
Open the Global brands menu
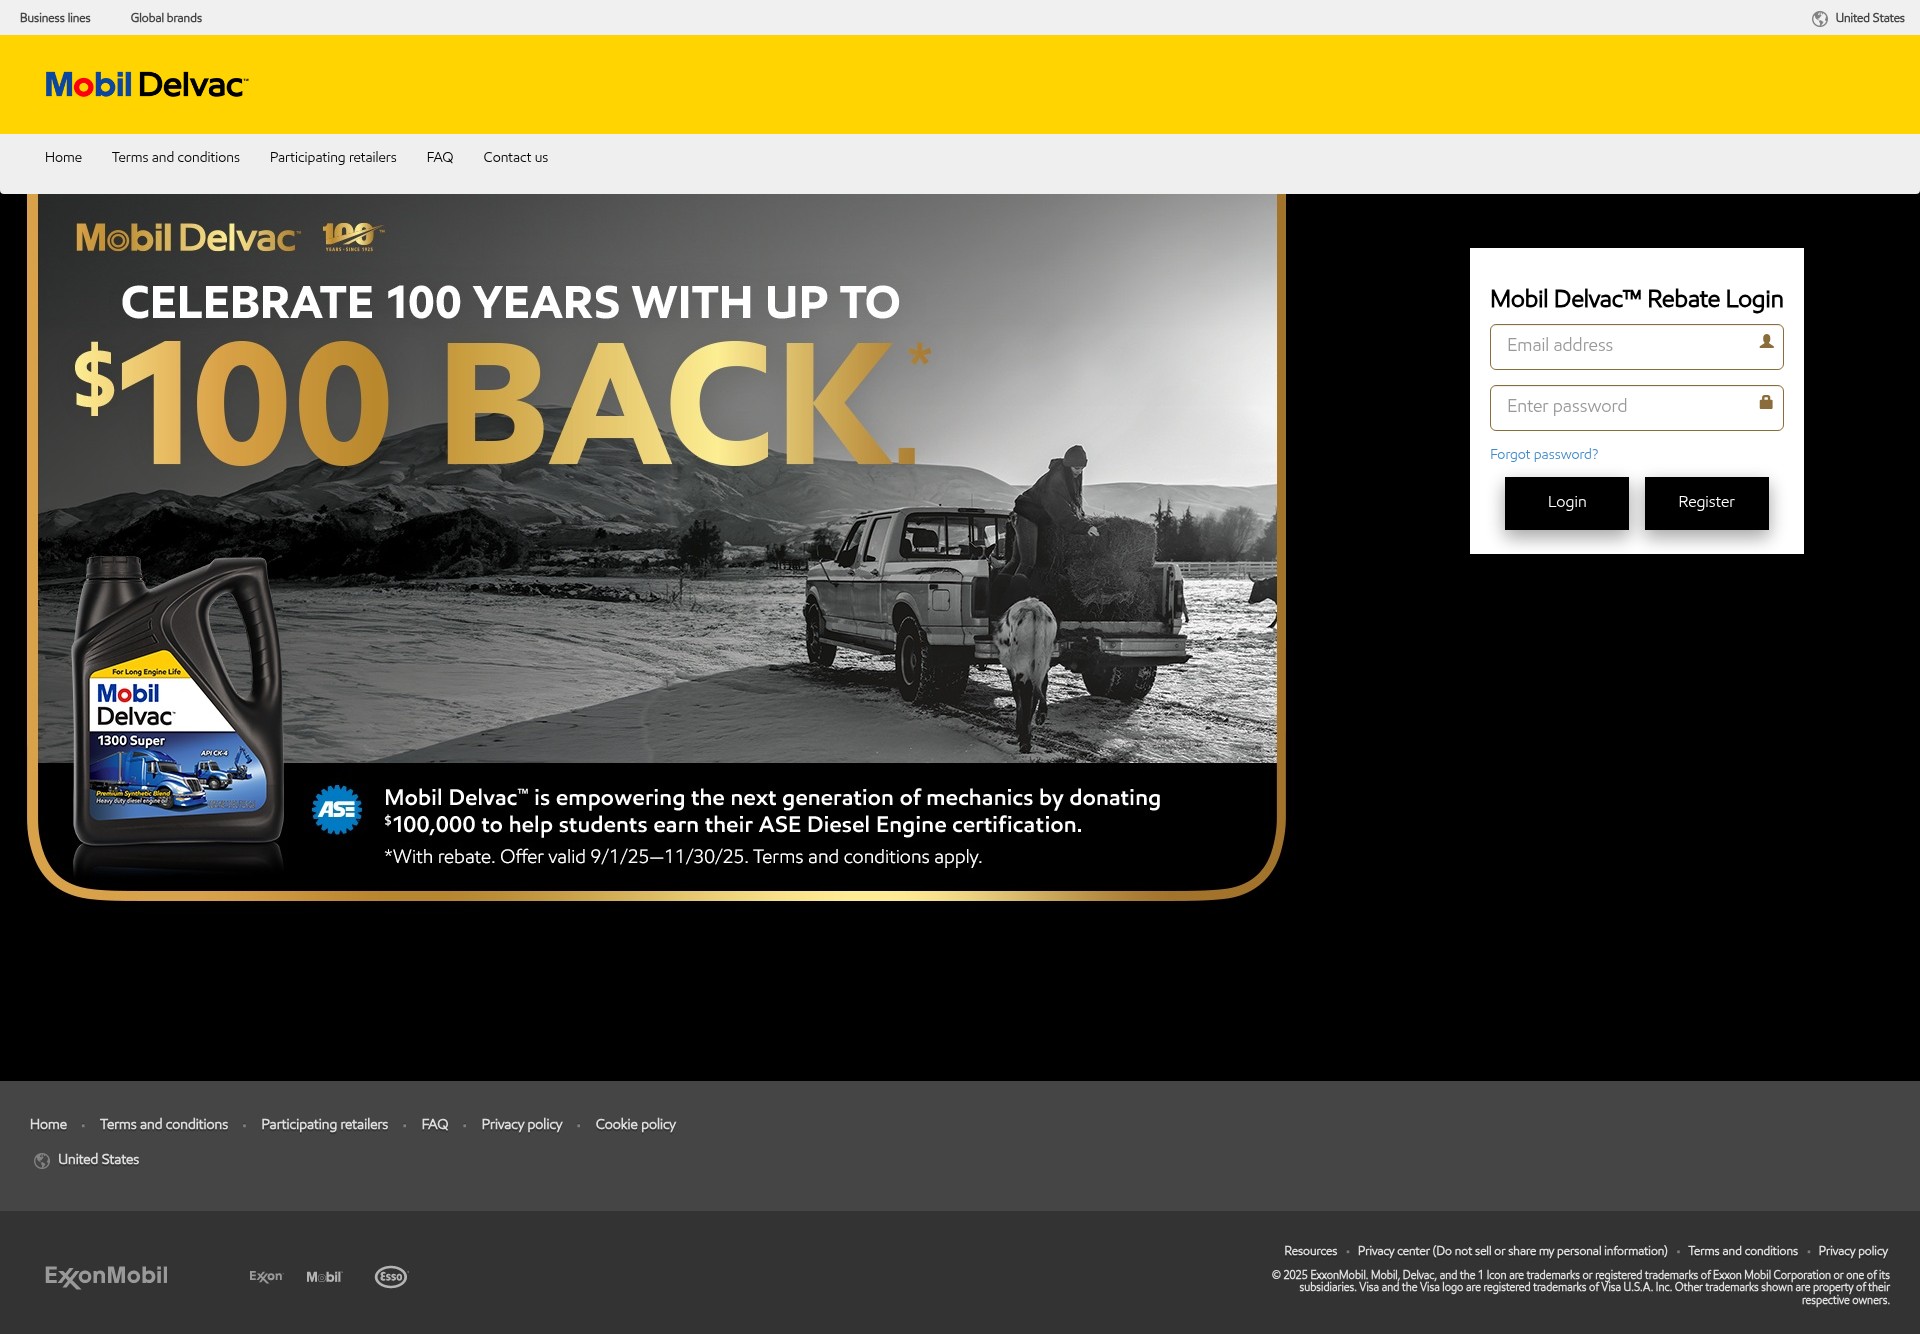point(166,18)
